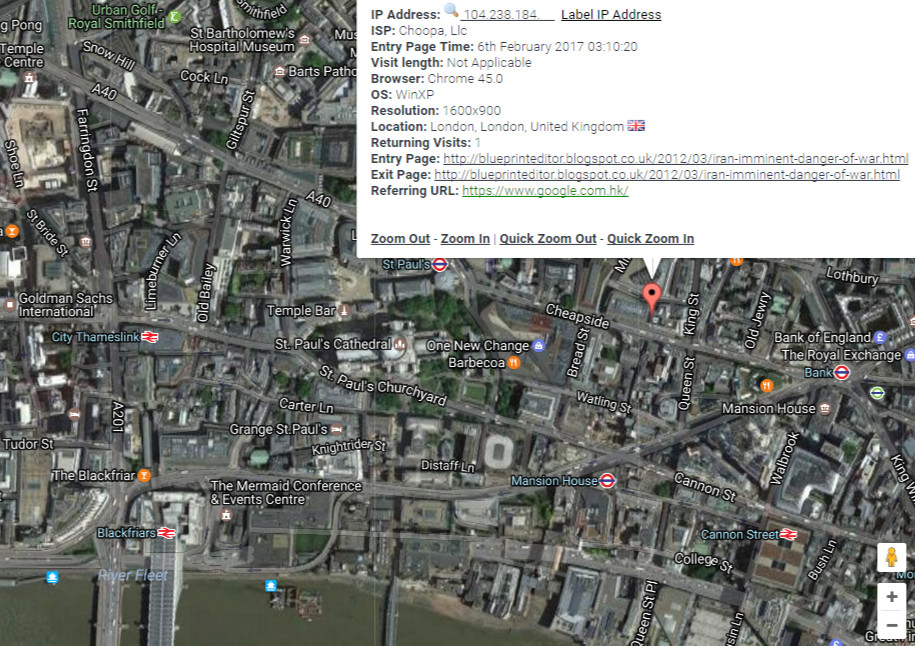Click the St. Paul's Churchyard street label
The image size is (915, 646).
pyautogui.click(x=383, y=385)
